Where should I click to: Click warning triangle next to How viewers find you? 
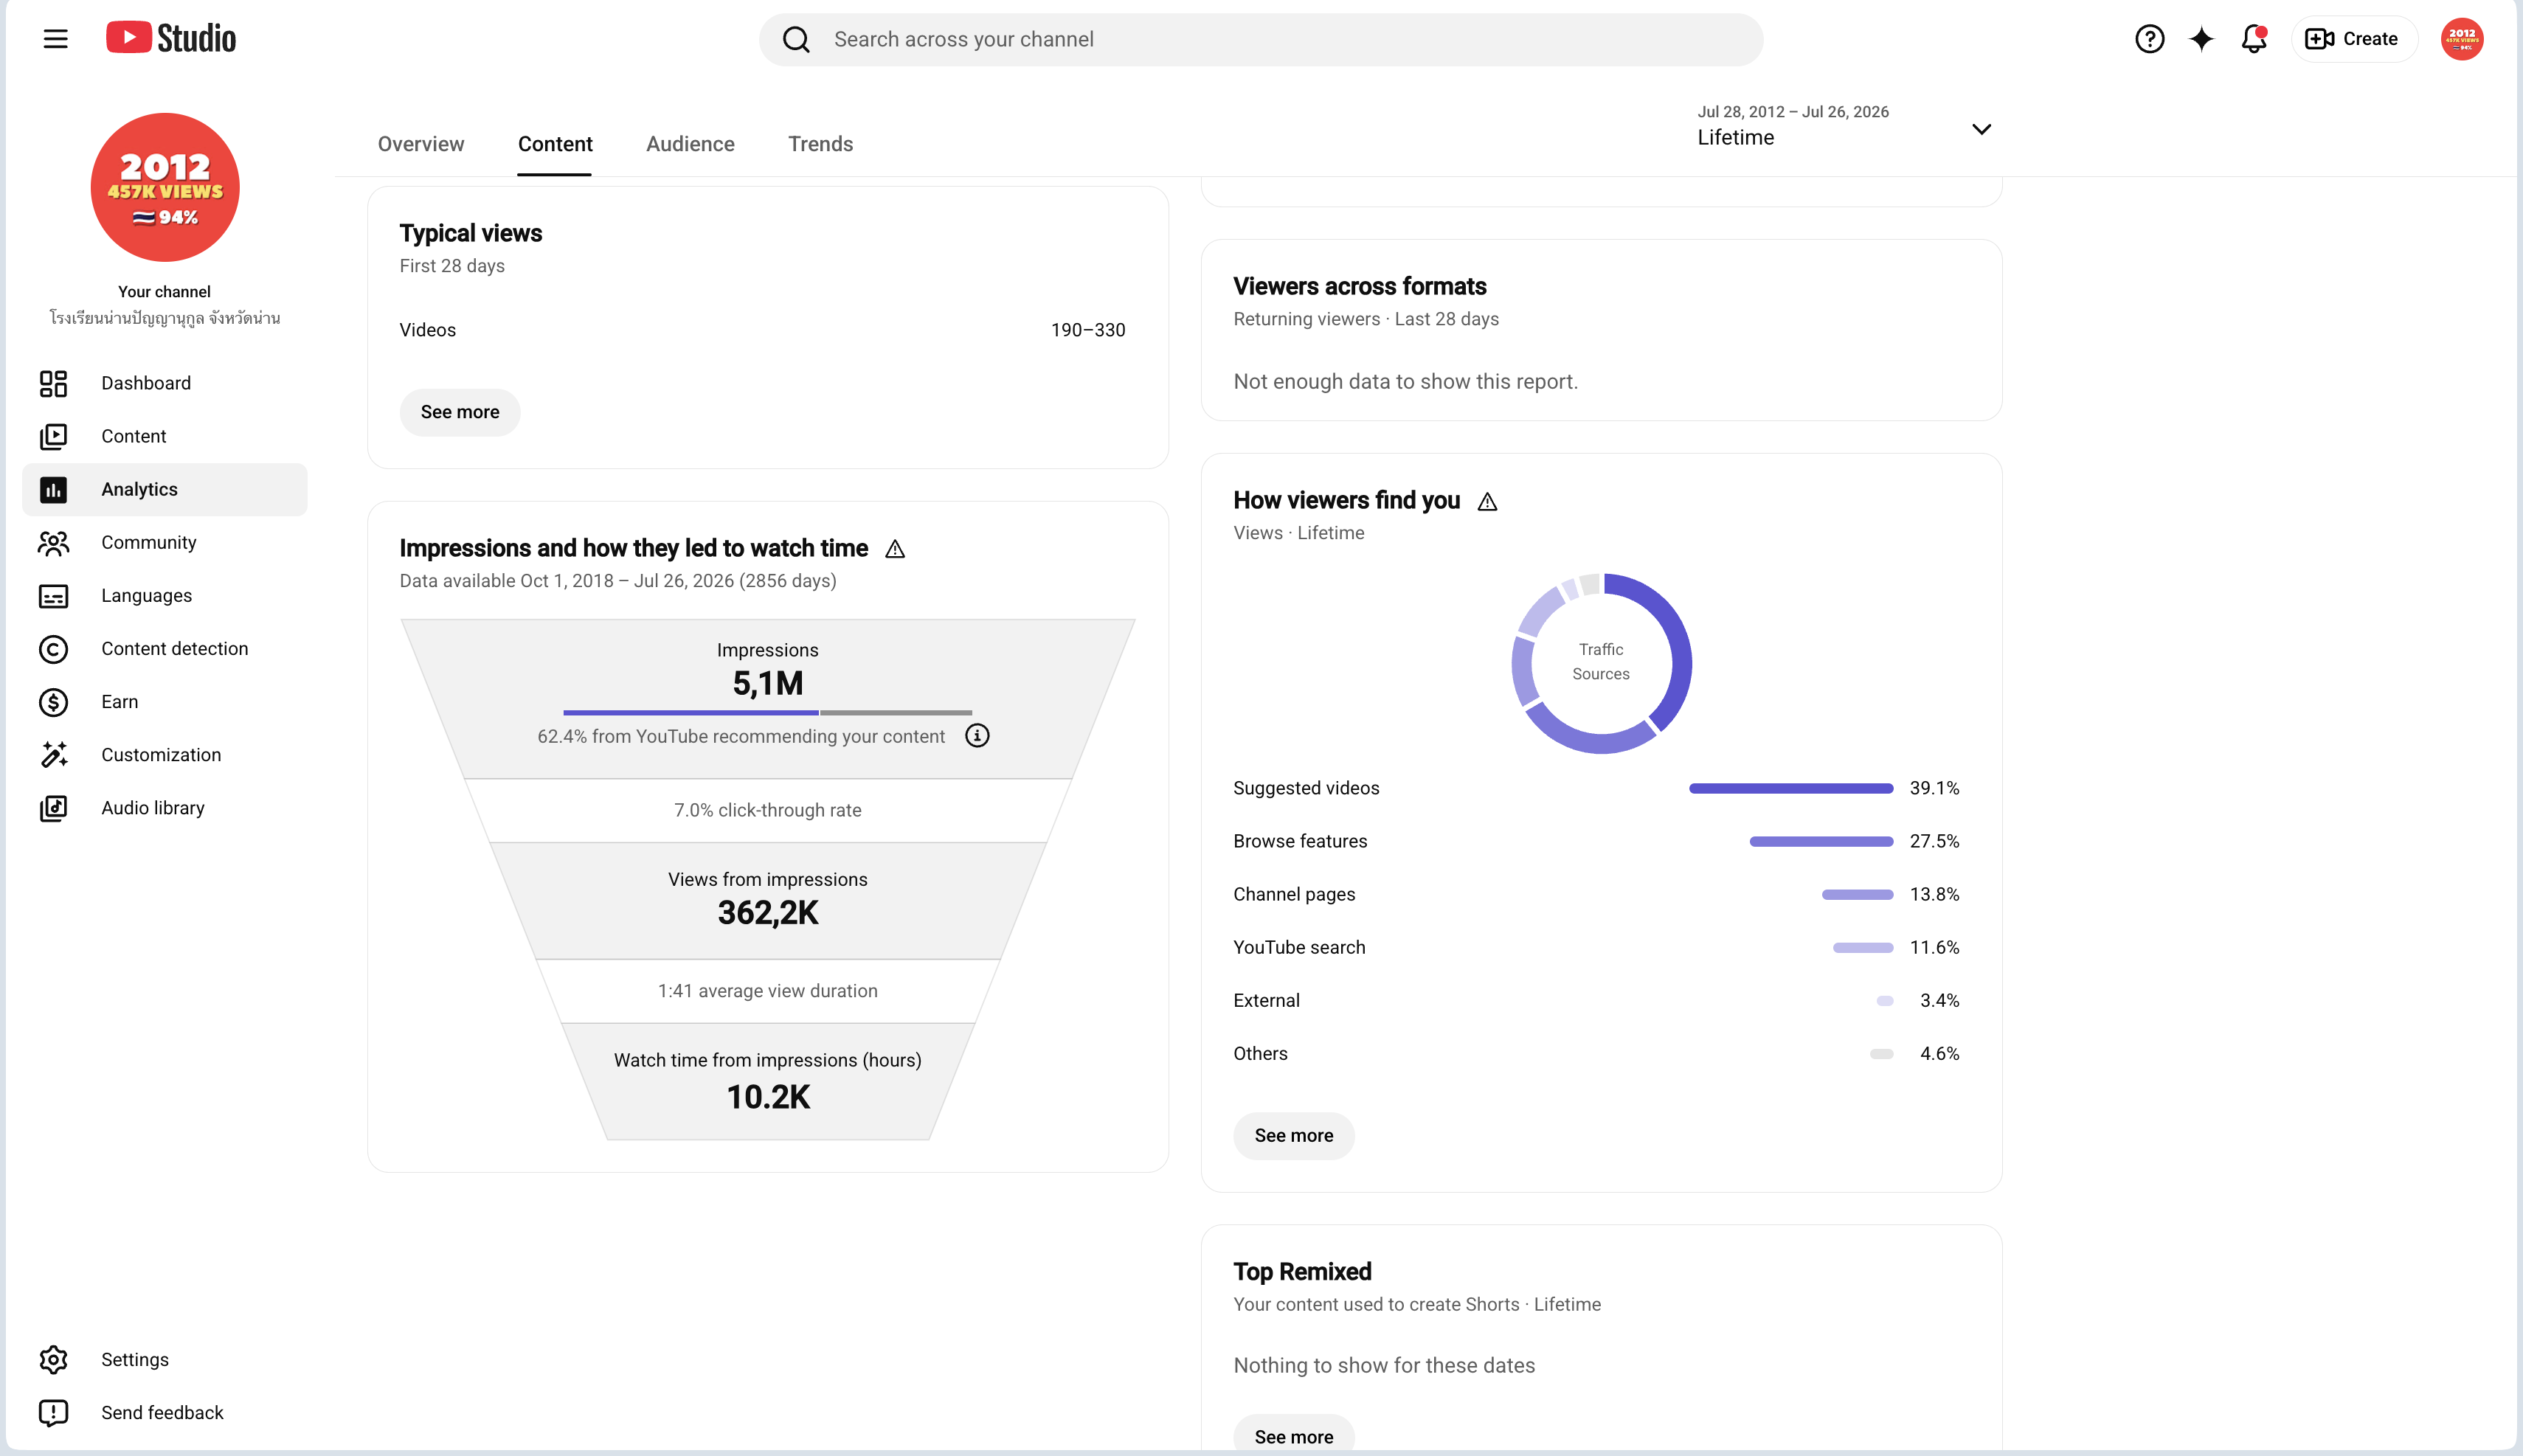point(1487,501)
